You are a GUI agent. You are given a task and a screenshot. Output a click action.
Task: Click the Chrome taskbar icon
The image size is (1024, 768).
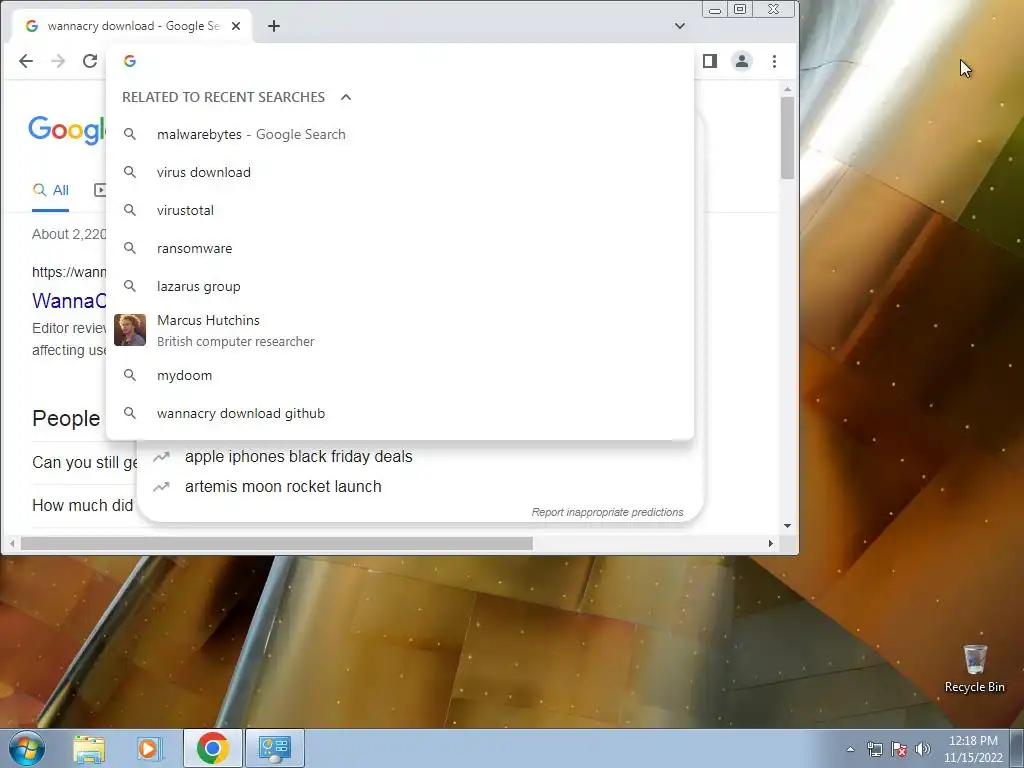point(212,748)
